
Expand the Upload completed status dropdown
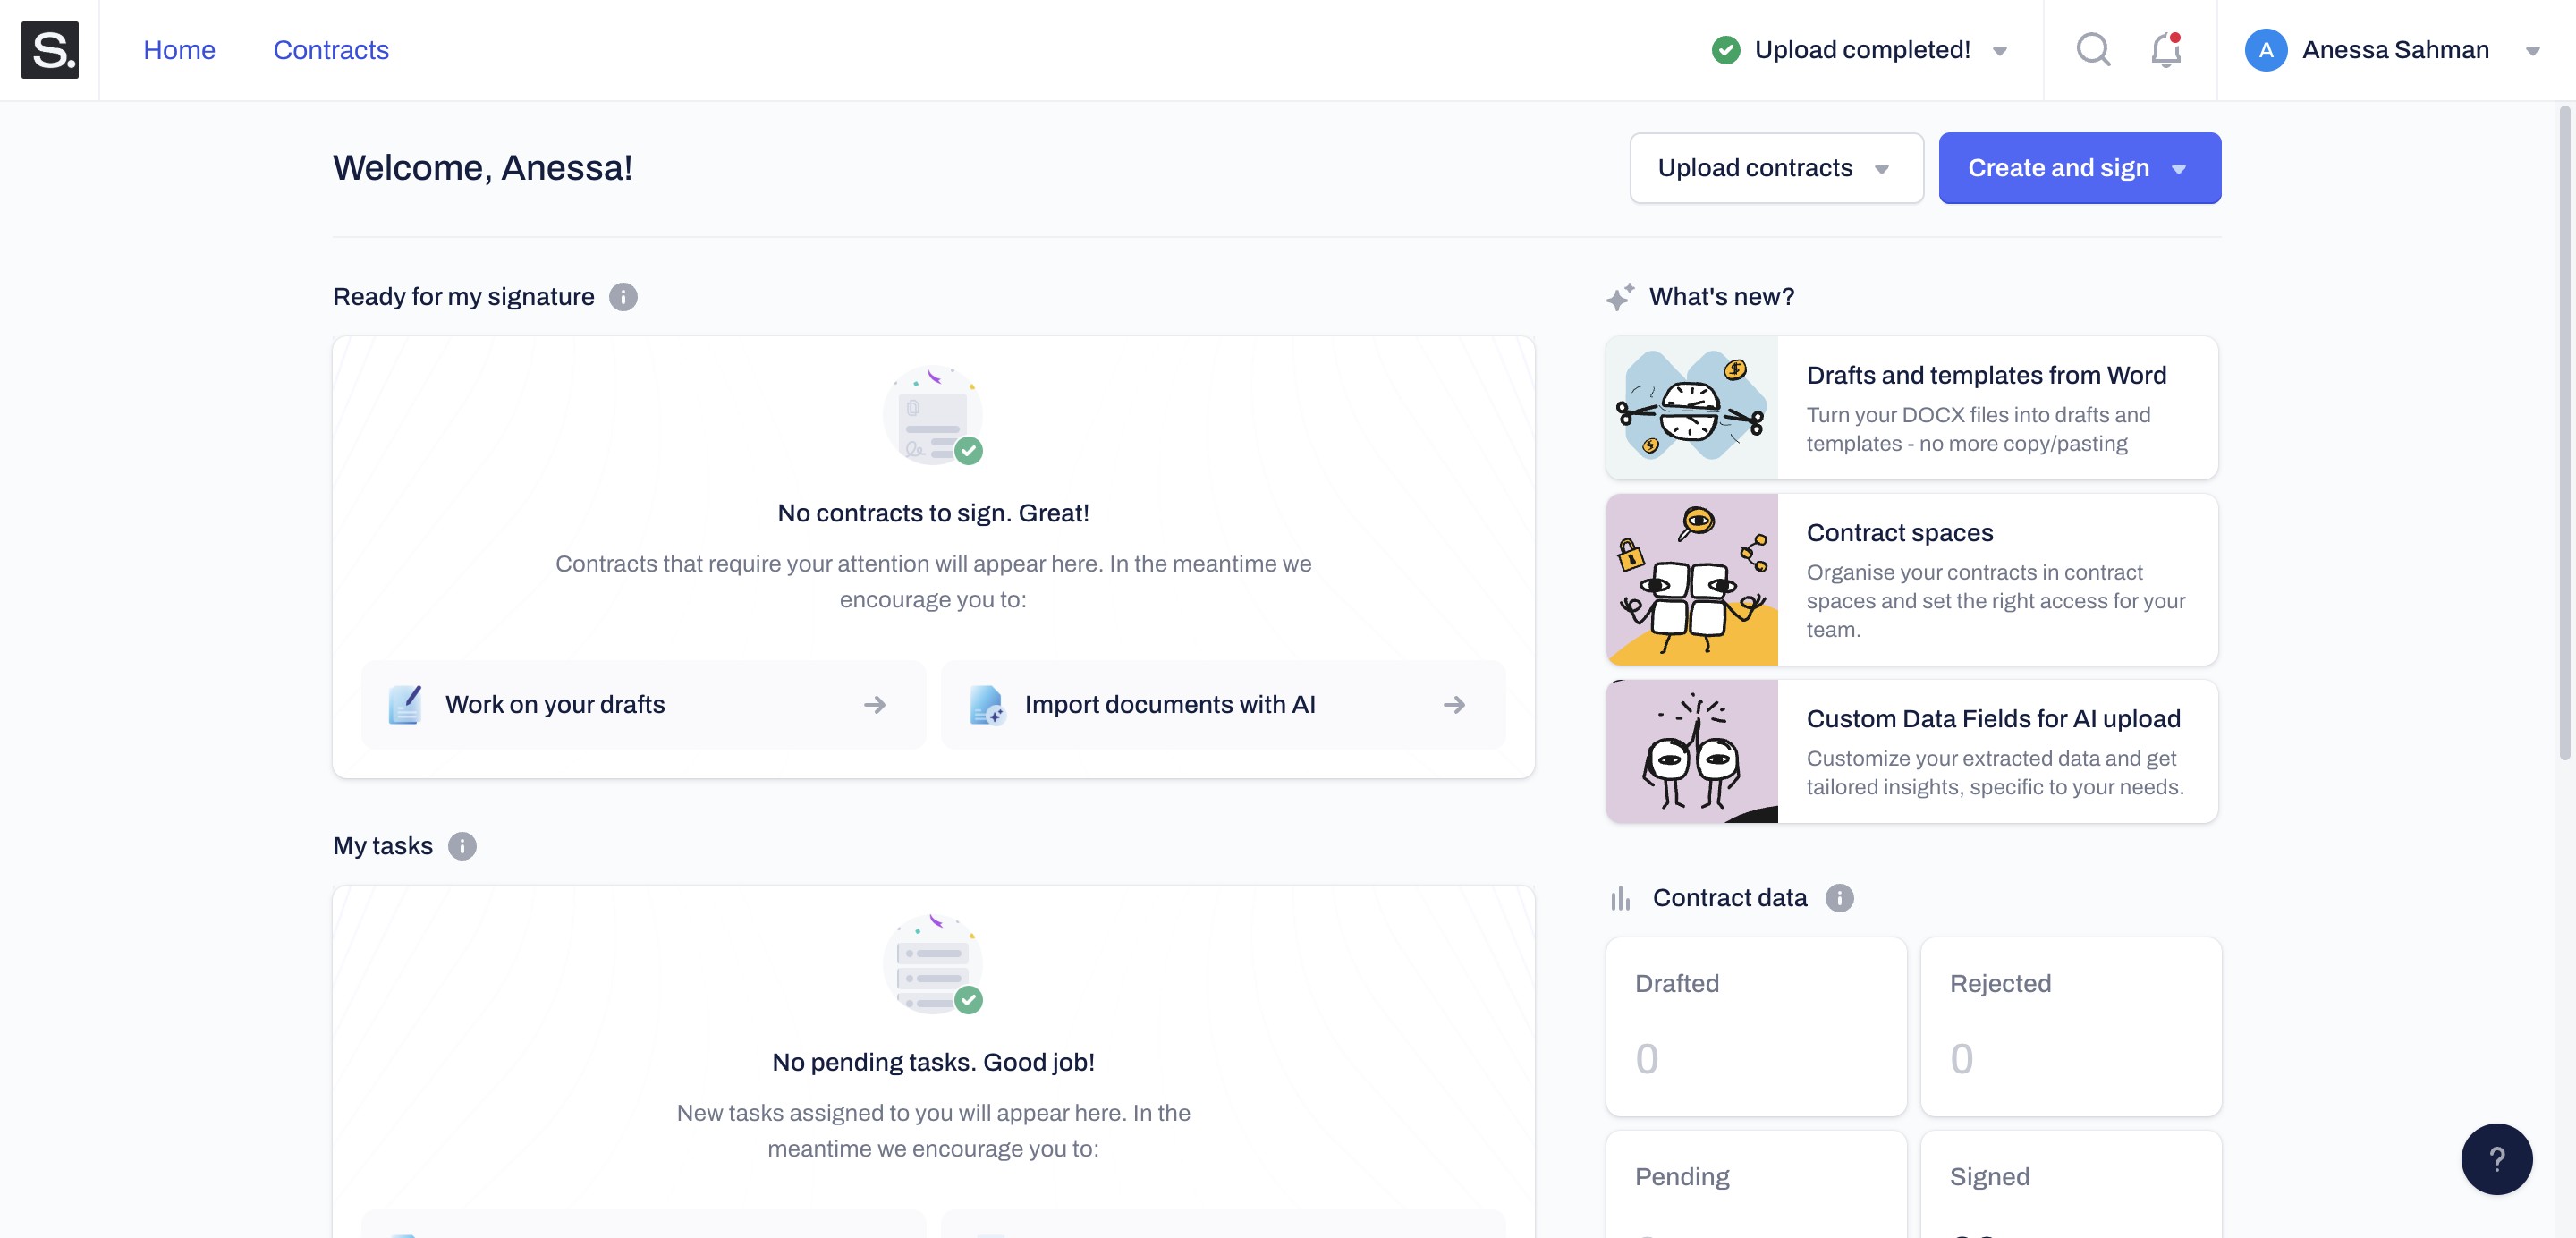coord(1999,51)
